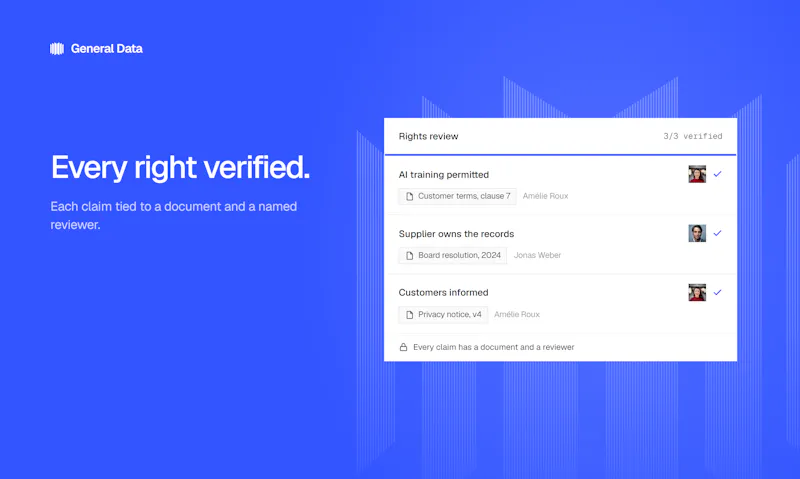Expand the Supplier owns the records claim

tap(456, 234)
